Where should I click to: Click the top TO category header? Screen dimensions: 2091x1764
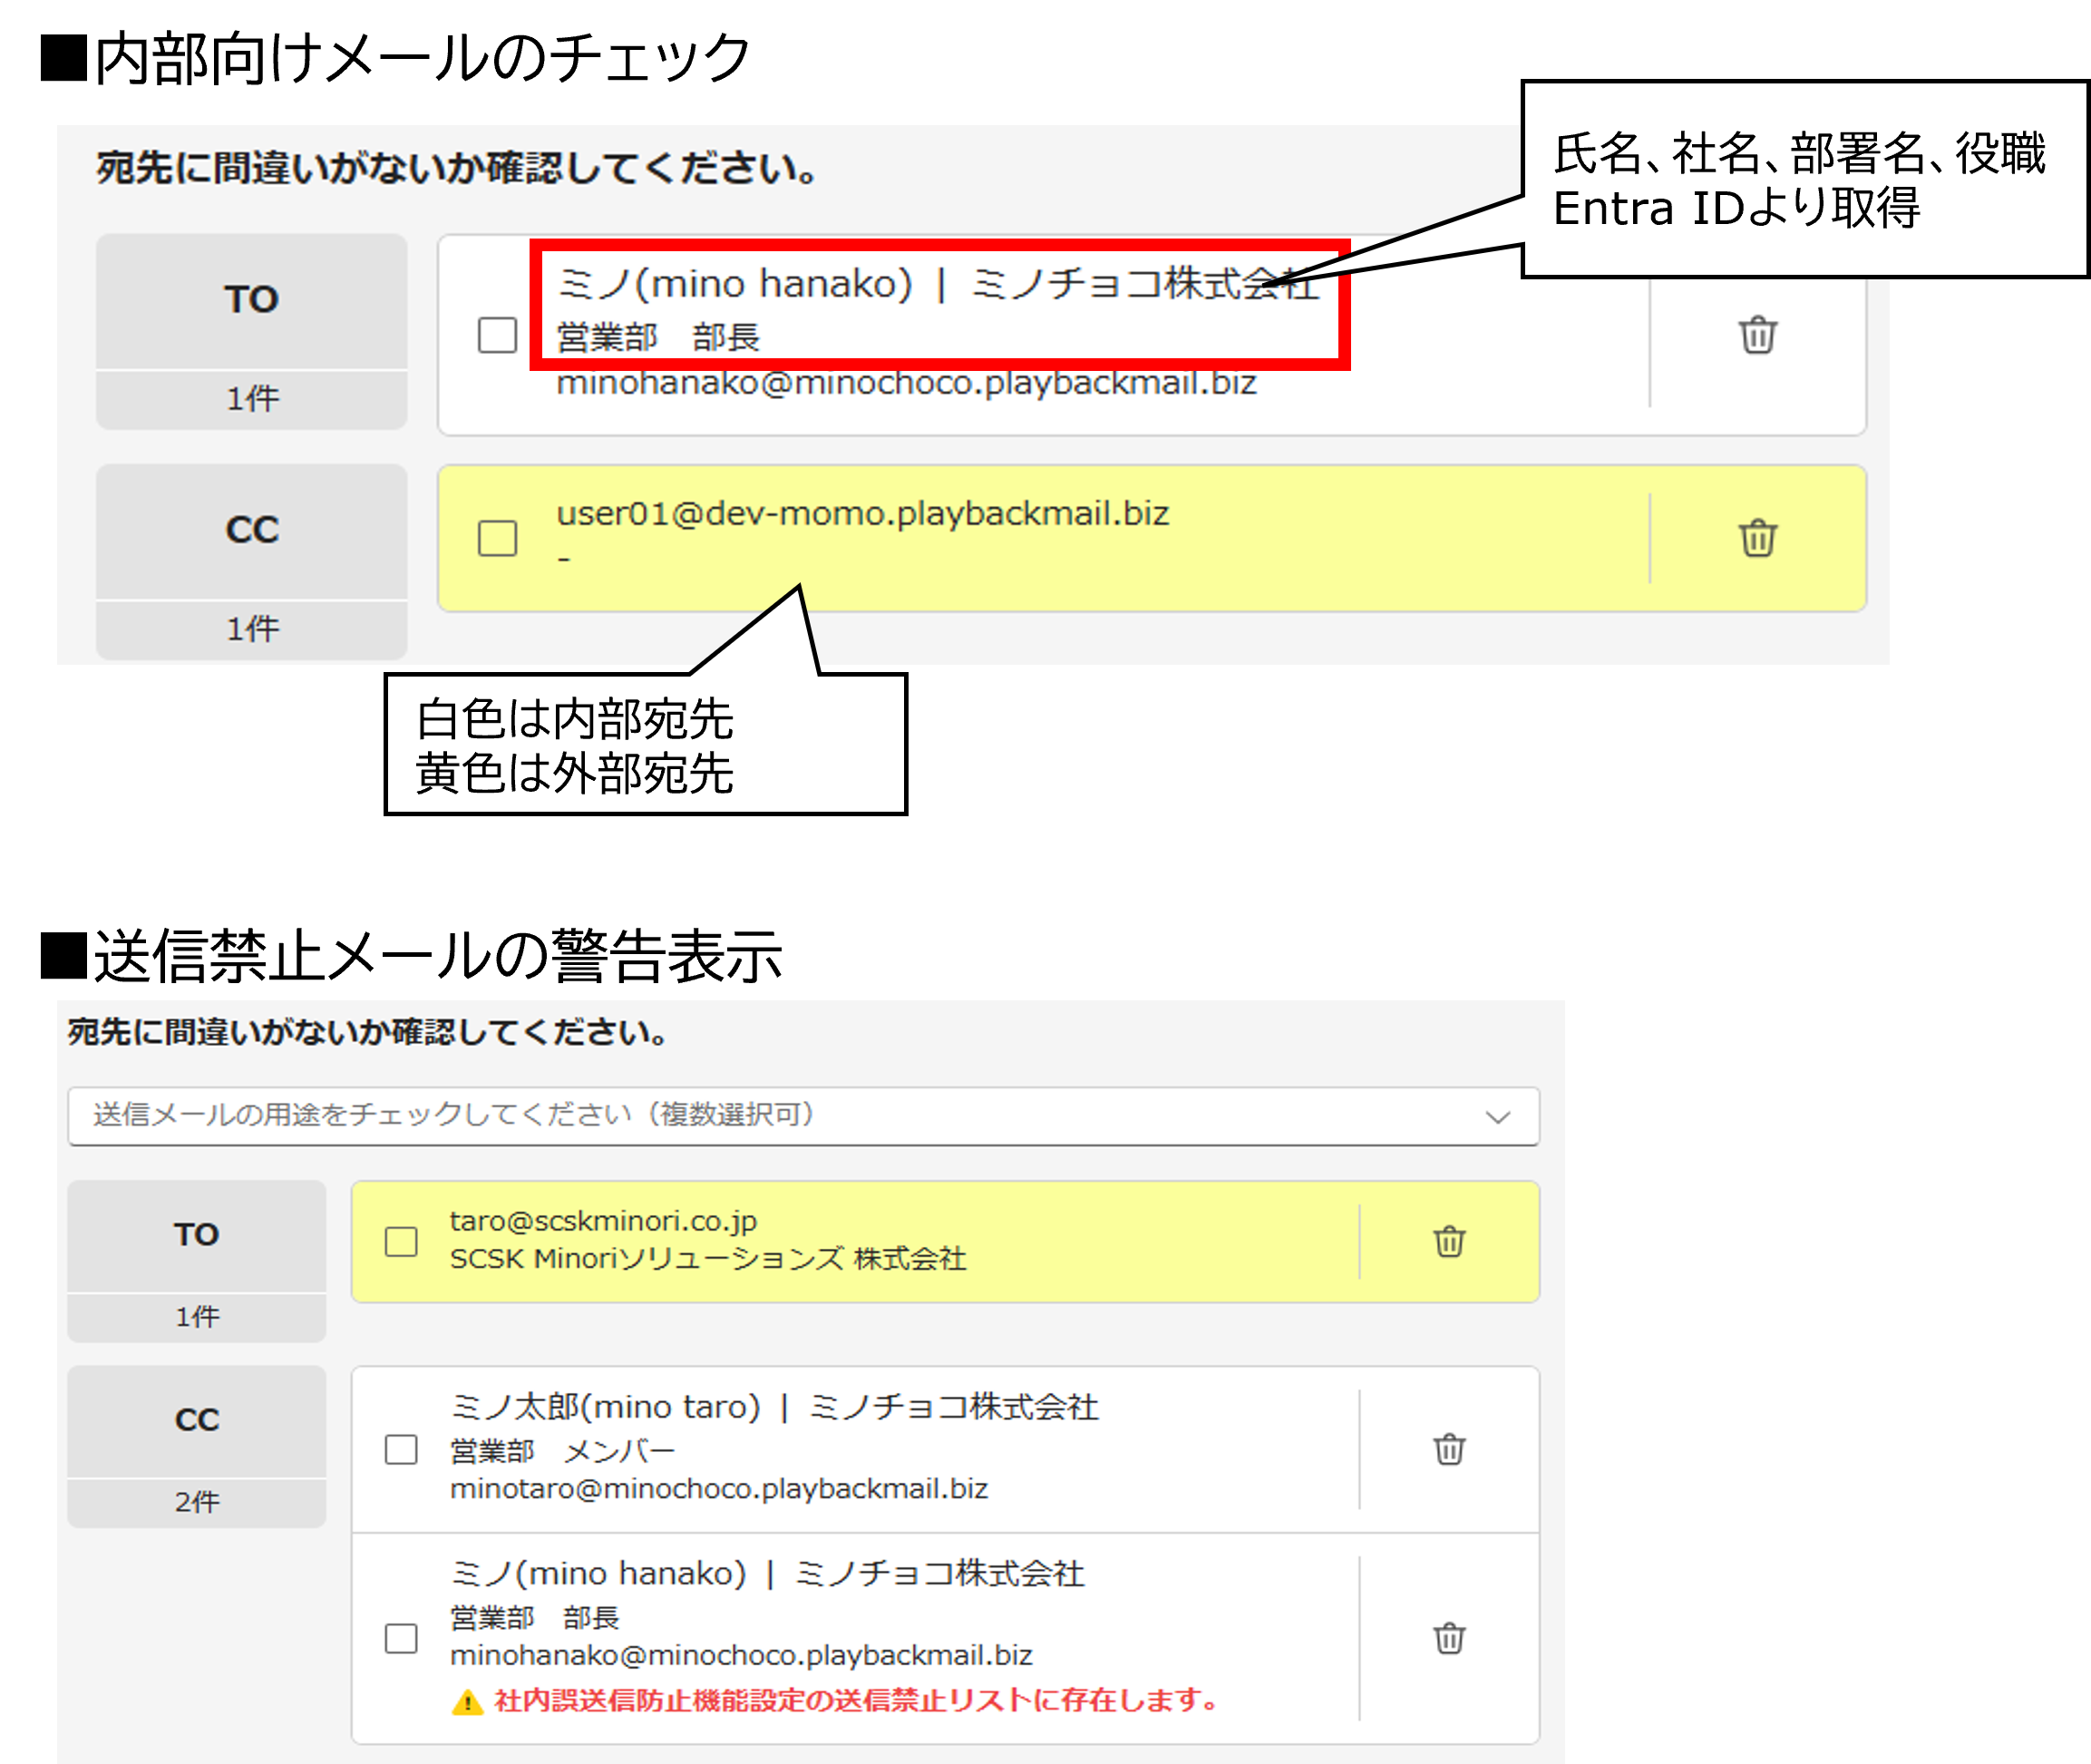coord(251,300)
